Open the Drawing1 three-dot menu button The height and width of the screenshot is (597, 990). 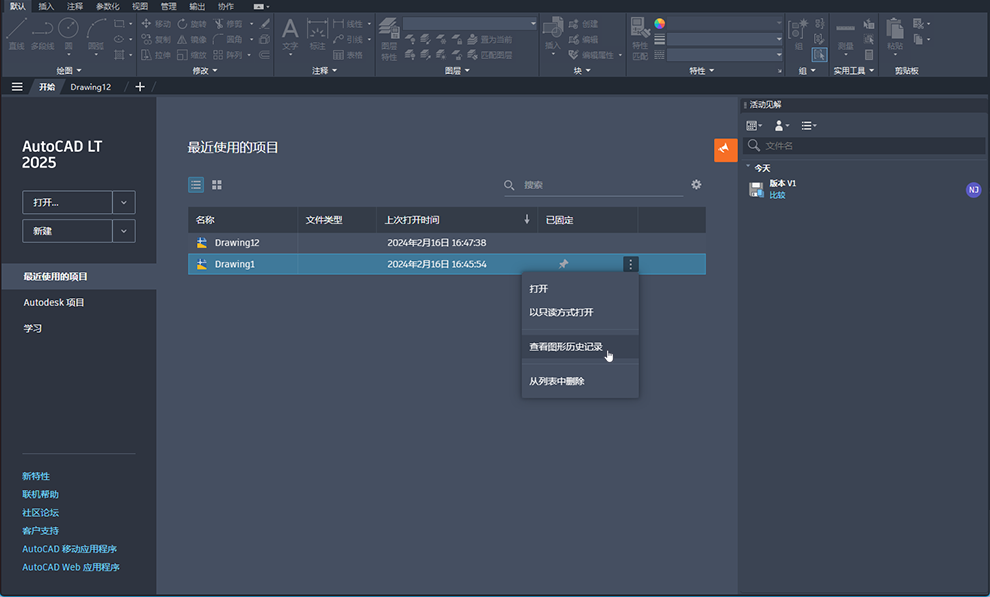click(x=630, y=264)
